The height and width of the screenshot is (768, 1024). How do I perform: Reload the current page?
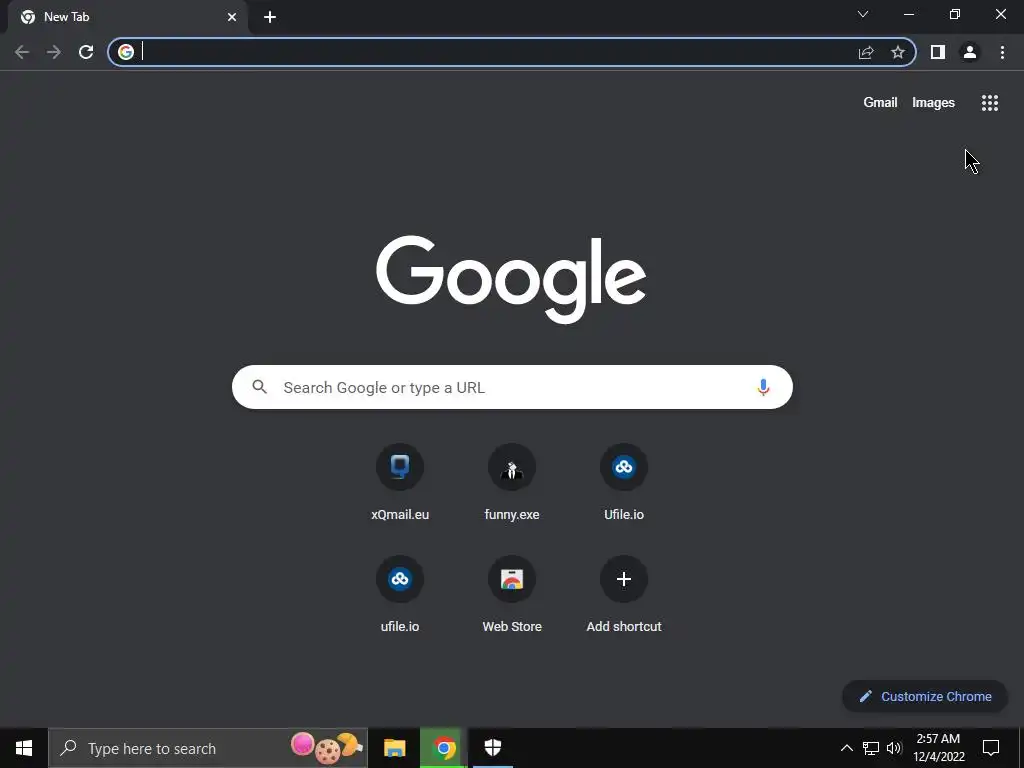86,52
